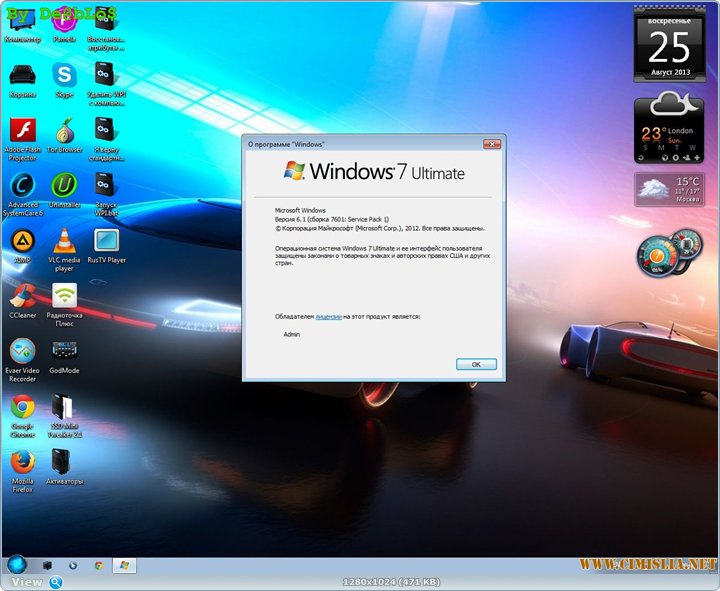Image resolution: width=720 pixels, height=591 pixels.
Task: Select the VLC media player shortcut
Action: [64, 241]
